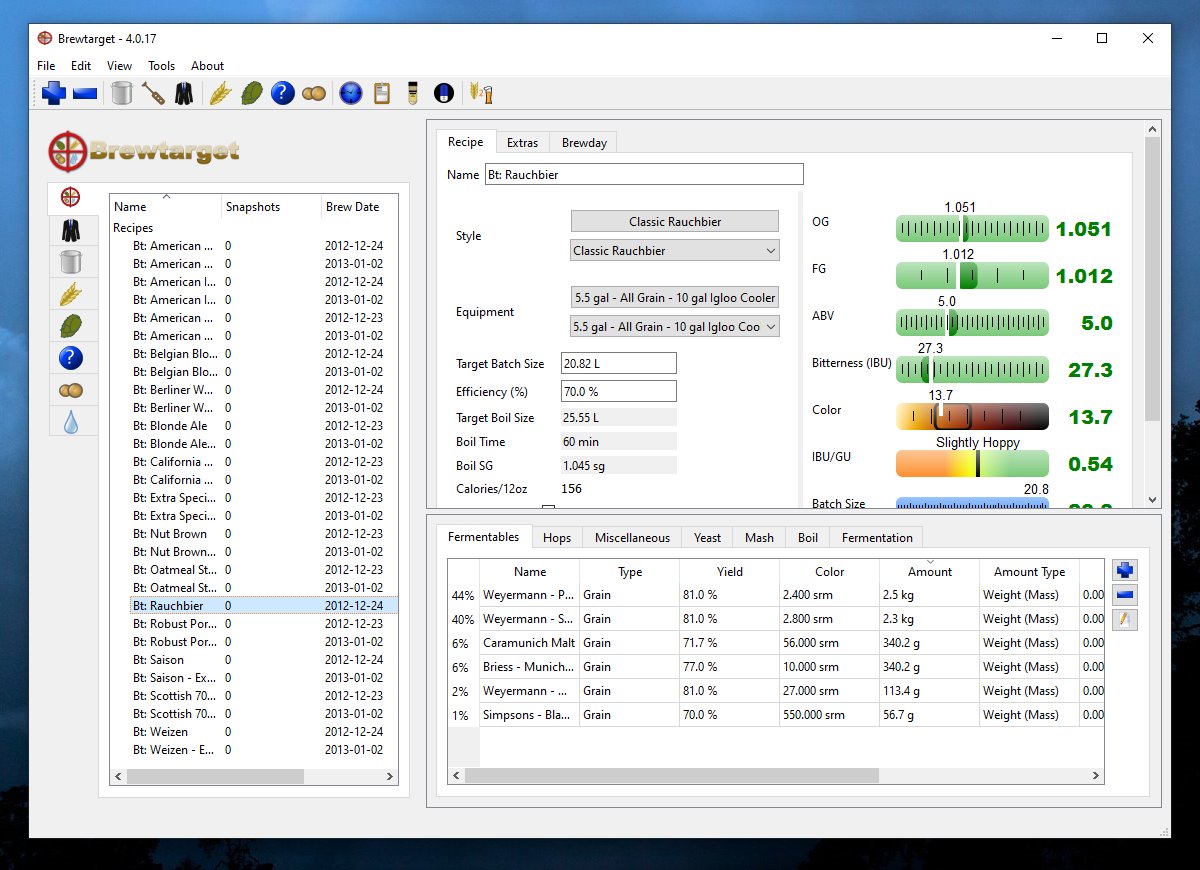Sort recipe tree by Name column header
The height and width of the screenshot is (870, 1200).
[165, 207]
